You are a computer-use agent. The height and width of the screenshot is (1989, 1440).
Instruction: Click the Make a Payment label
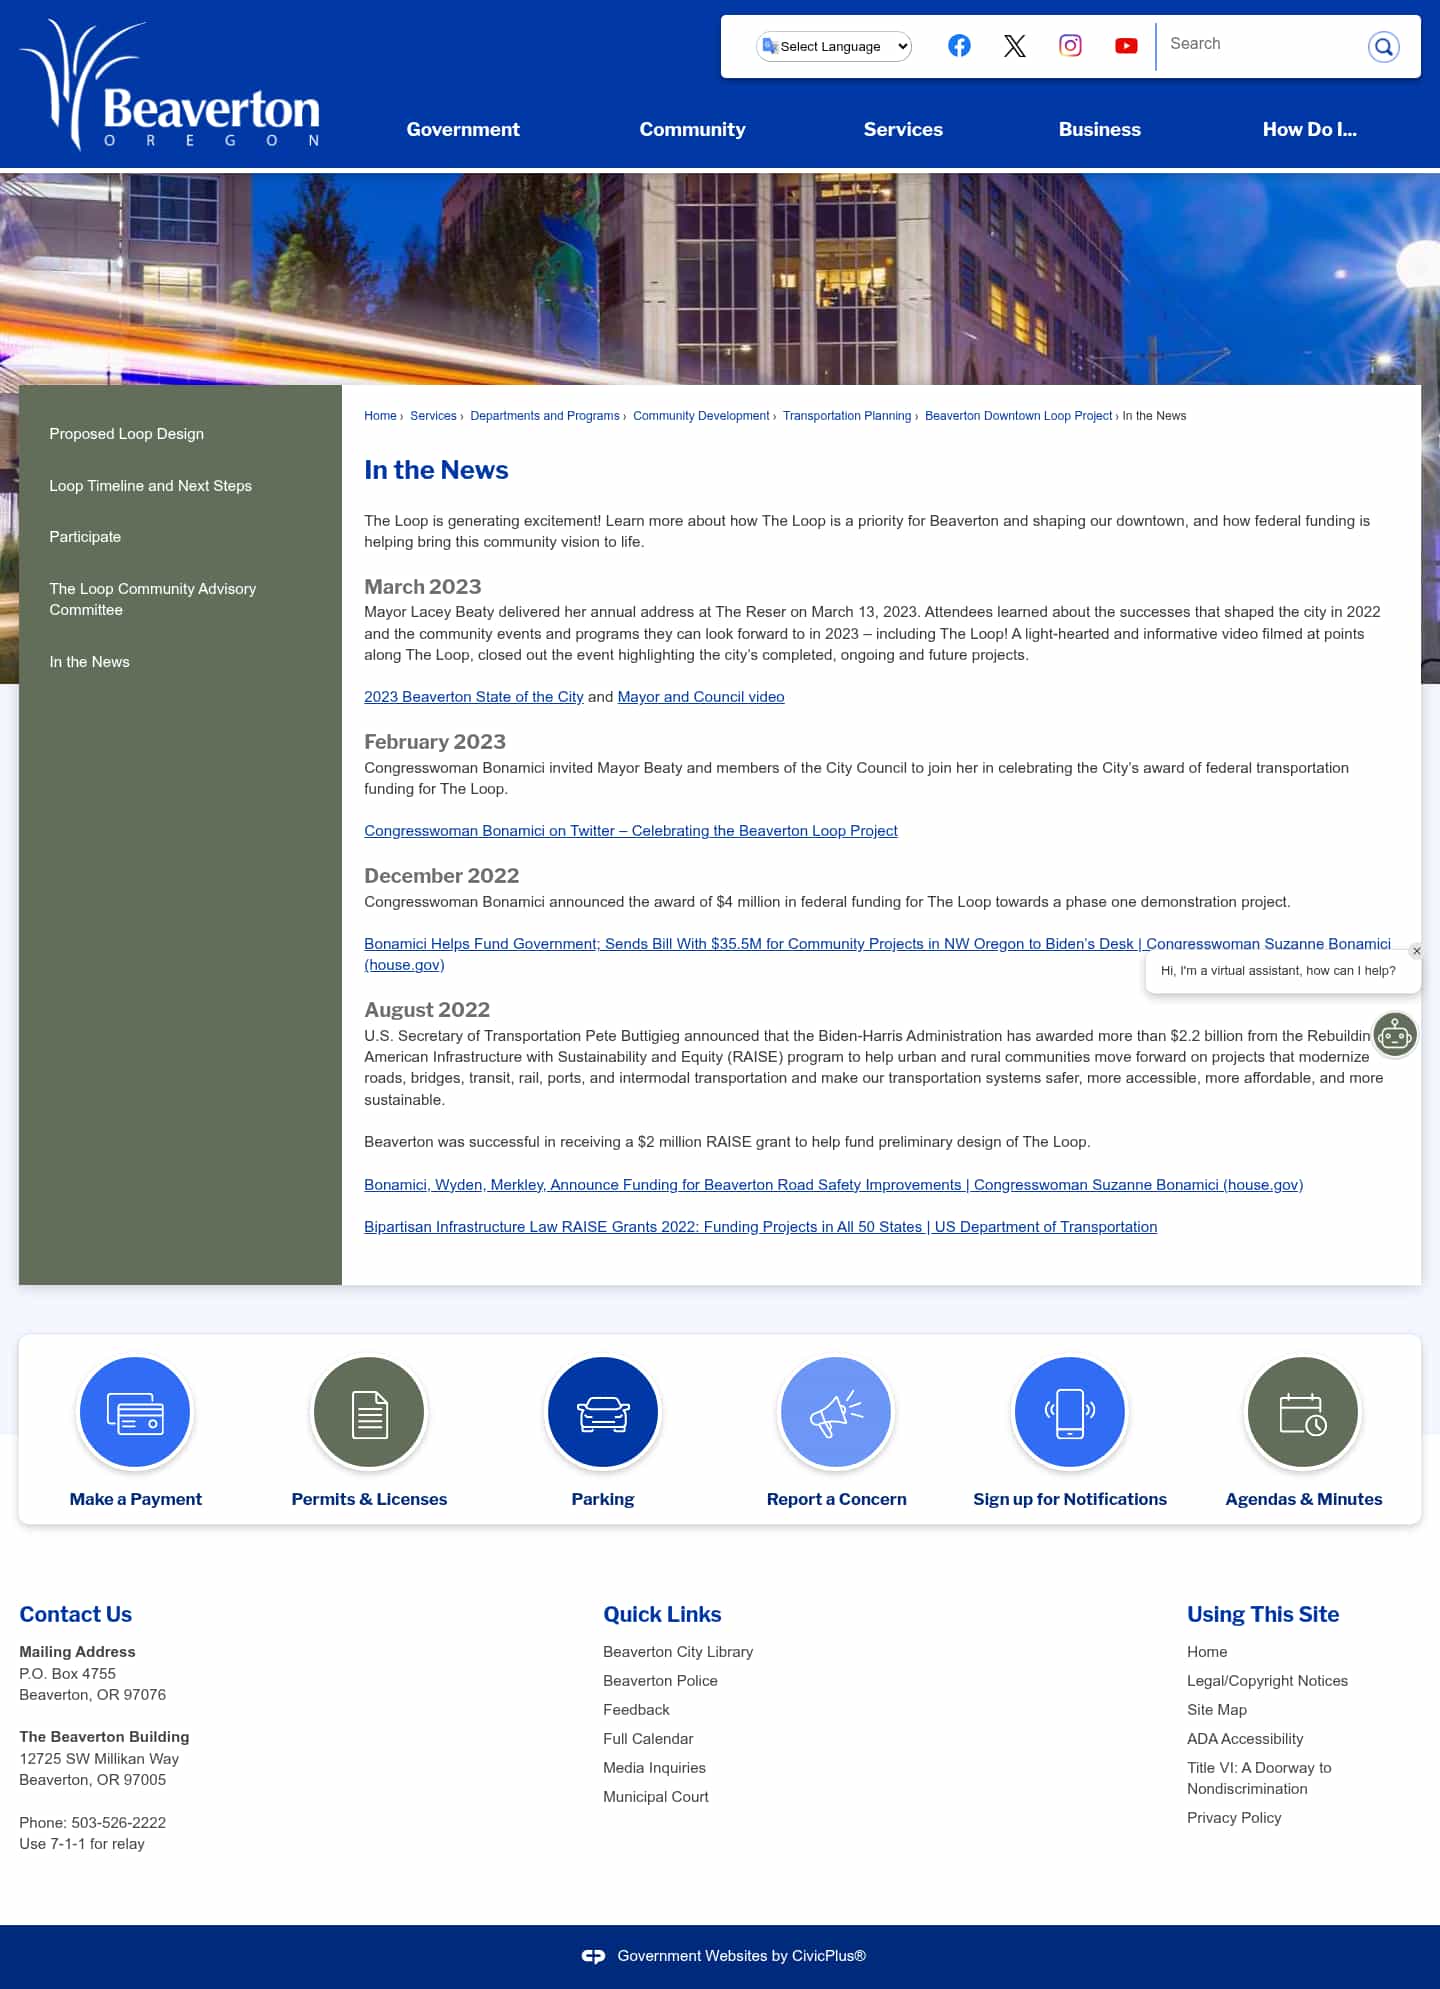pos(135,1499)
